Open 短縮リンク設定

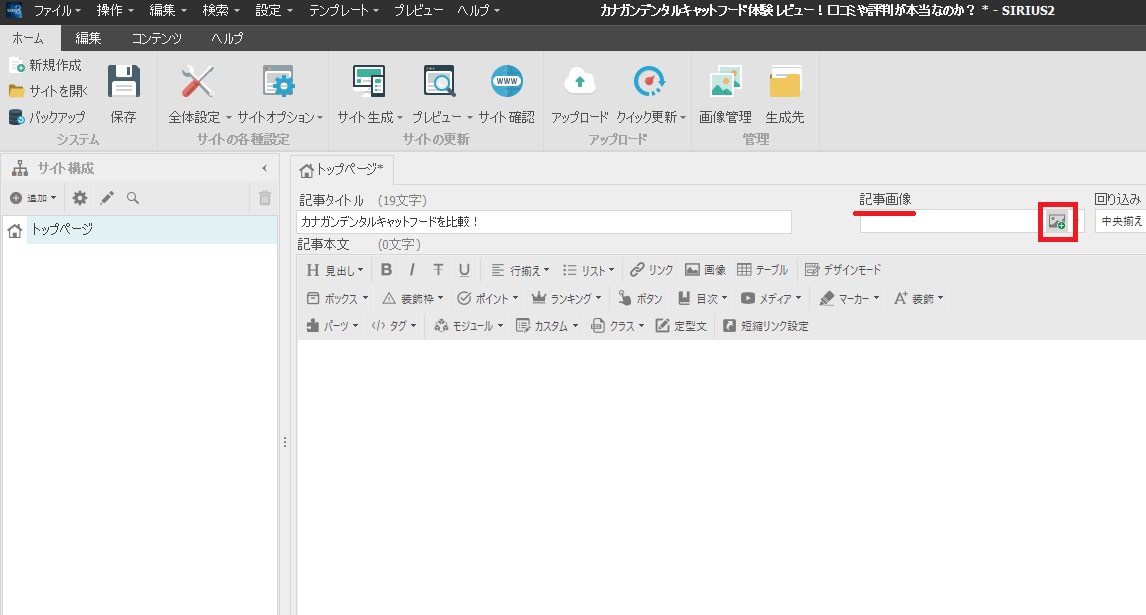[x=766, y=326]
